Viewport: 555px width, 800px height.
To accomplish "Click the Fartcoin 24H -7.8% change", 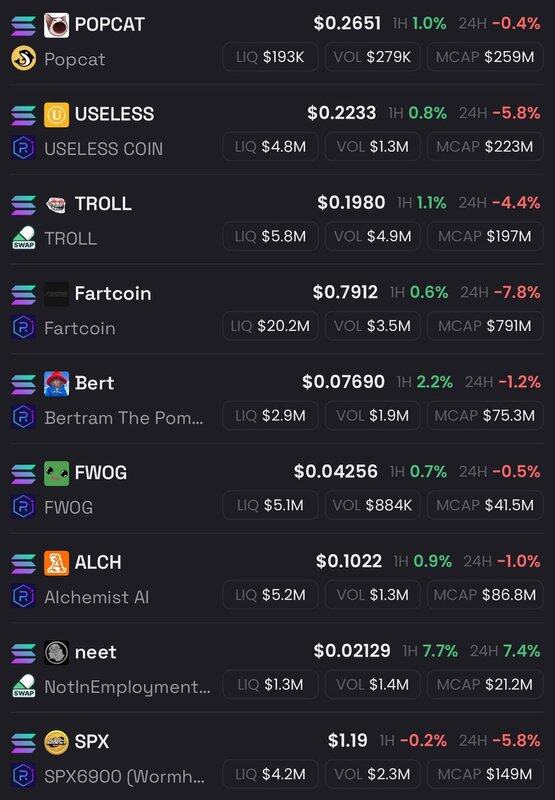I will 500,292.
